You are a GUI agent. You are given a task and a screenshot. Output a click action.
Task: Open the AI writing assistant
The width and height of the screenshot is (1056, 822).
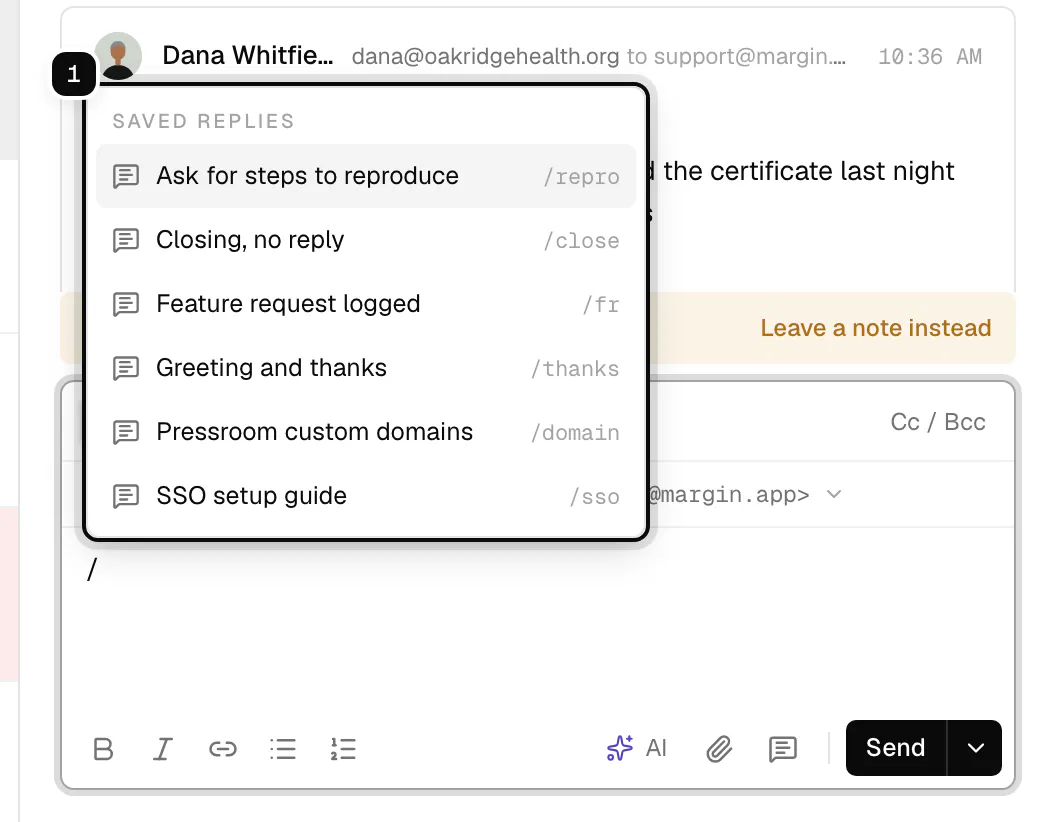click(x=636, y=748)
